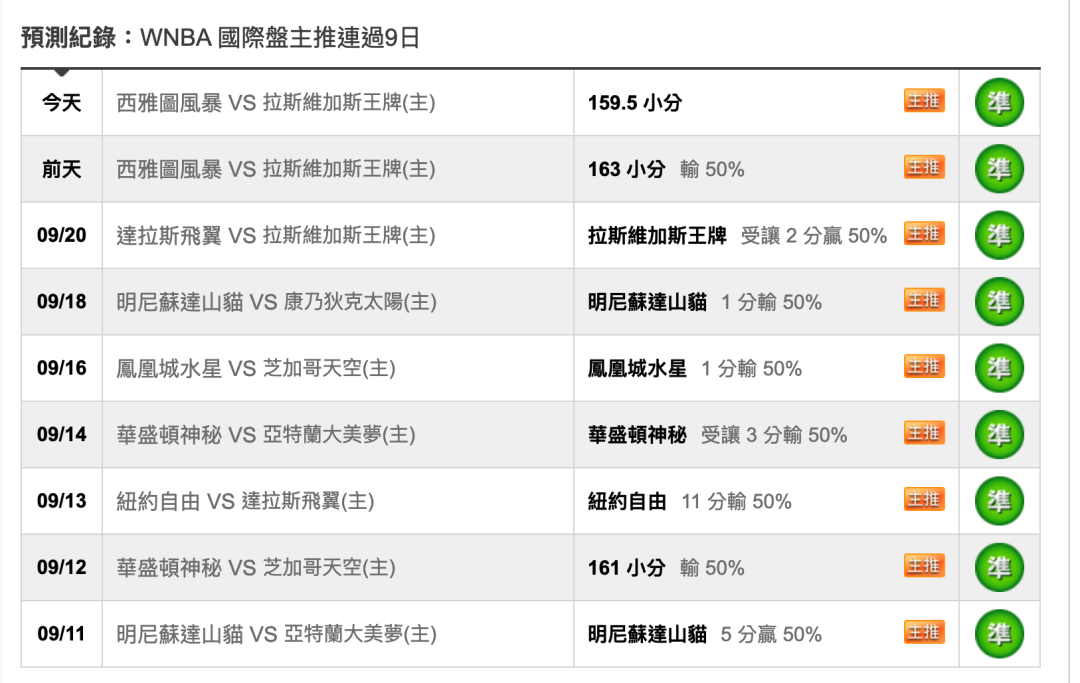Screen dimensions: 1080x683
Task: Open the 紐約自由 VS 達拉斯飛翼 matchup
Action: [245, 502]
